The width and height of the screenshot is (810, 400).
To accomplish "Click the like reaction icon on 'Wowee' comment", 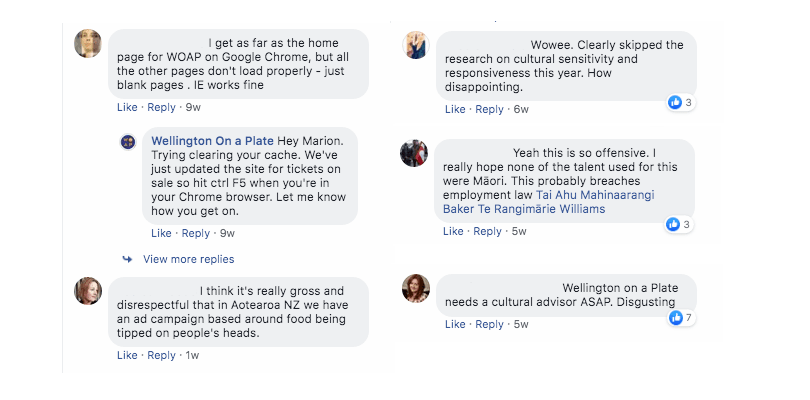I will click(x=674, y=102).
